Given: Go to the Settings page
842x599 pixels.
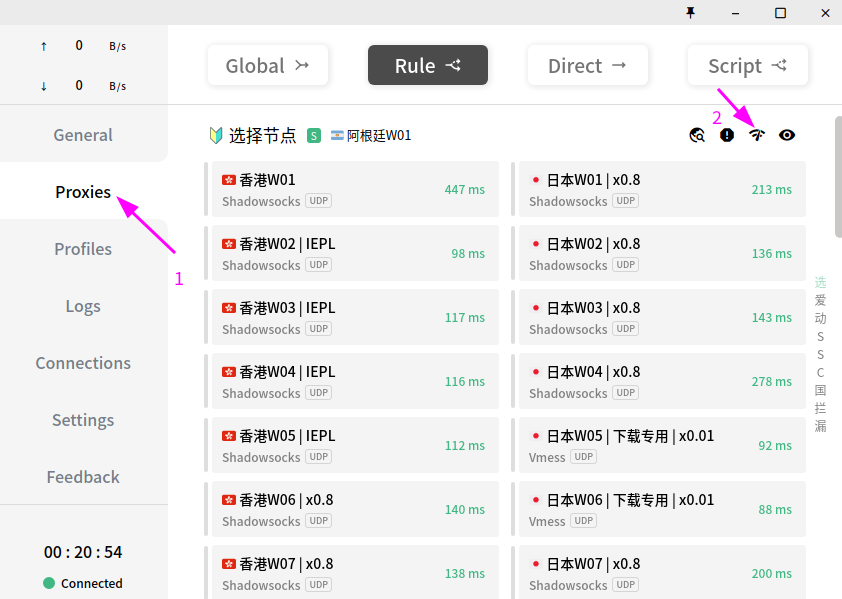Looking at the screenshot, I should point(83,420).
